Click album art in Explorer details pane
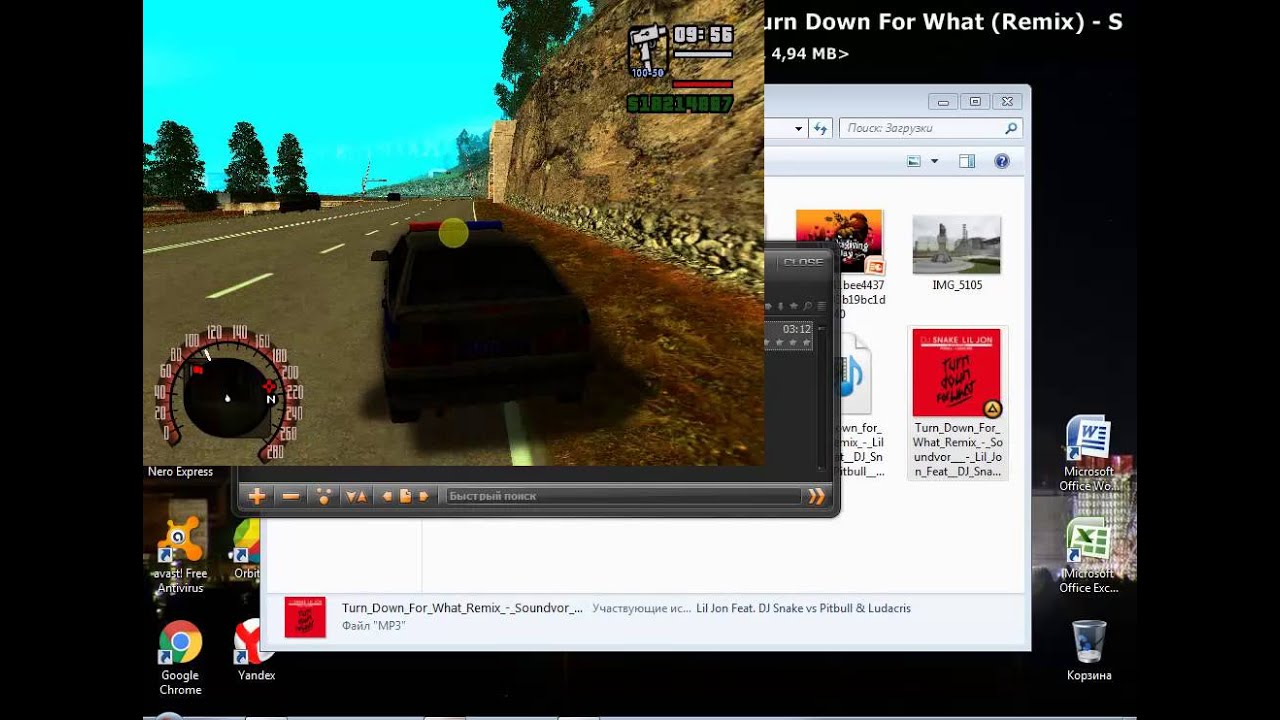Image resolution: width=1280 pixels, height=720 pixels. (x=305, y=617)
